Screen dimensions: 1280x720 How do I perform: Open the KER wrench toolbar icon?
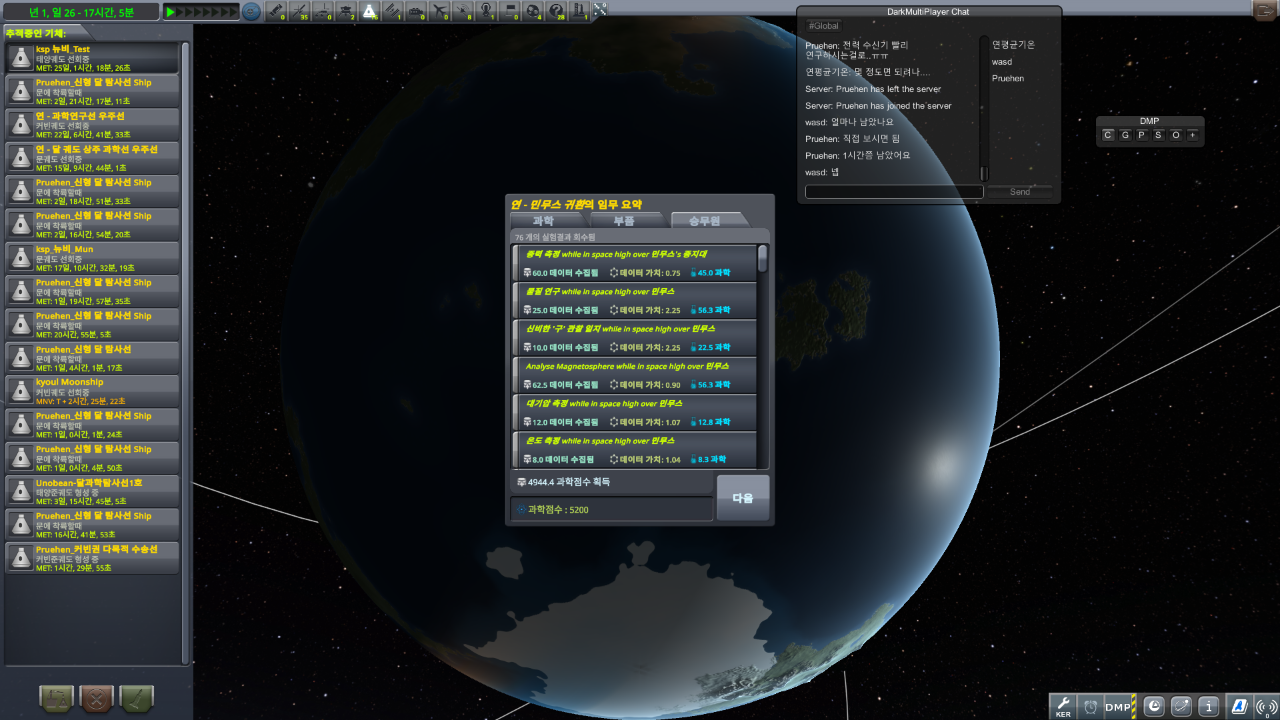coord(1063,707)
